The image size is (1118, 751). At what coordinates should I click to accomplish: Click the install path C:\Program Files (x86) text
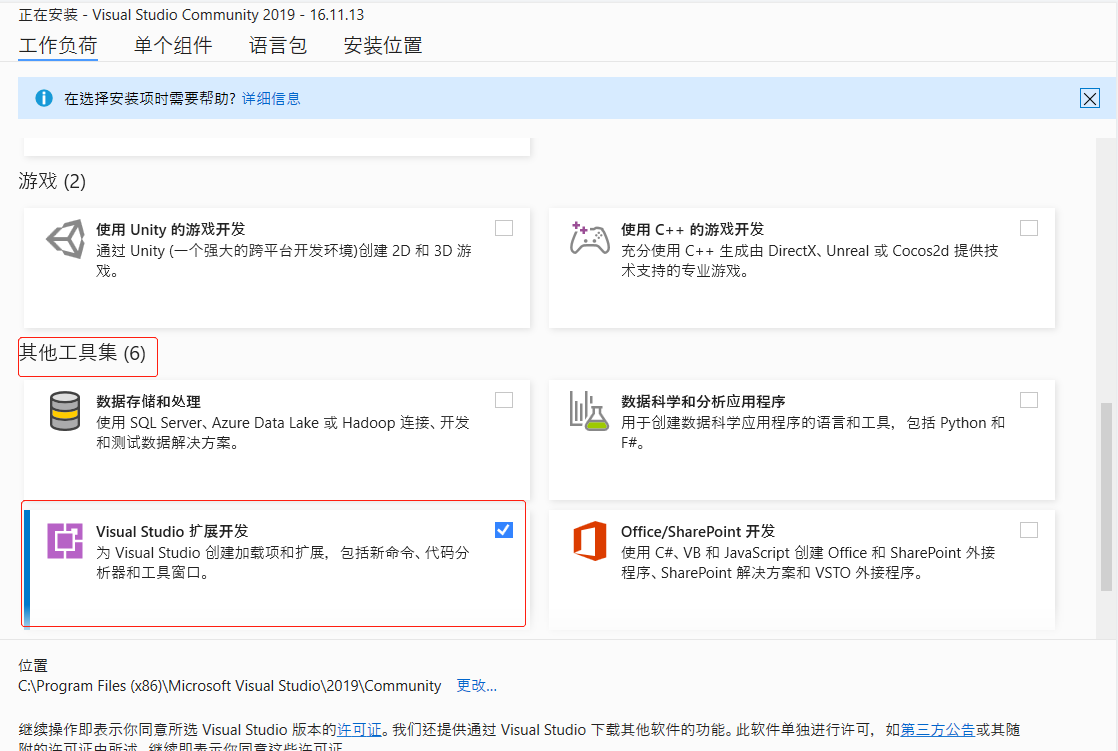(230, 685)
